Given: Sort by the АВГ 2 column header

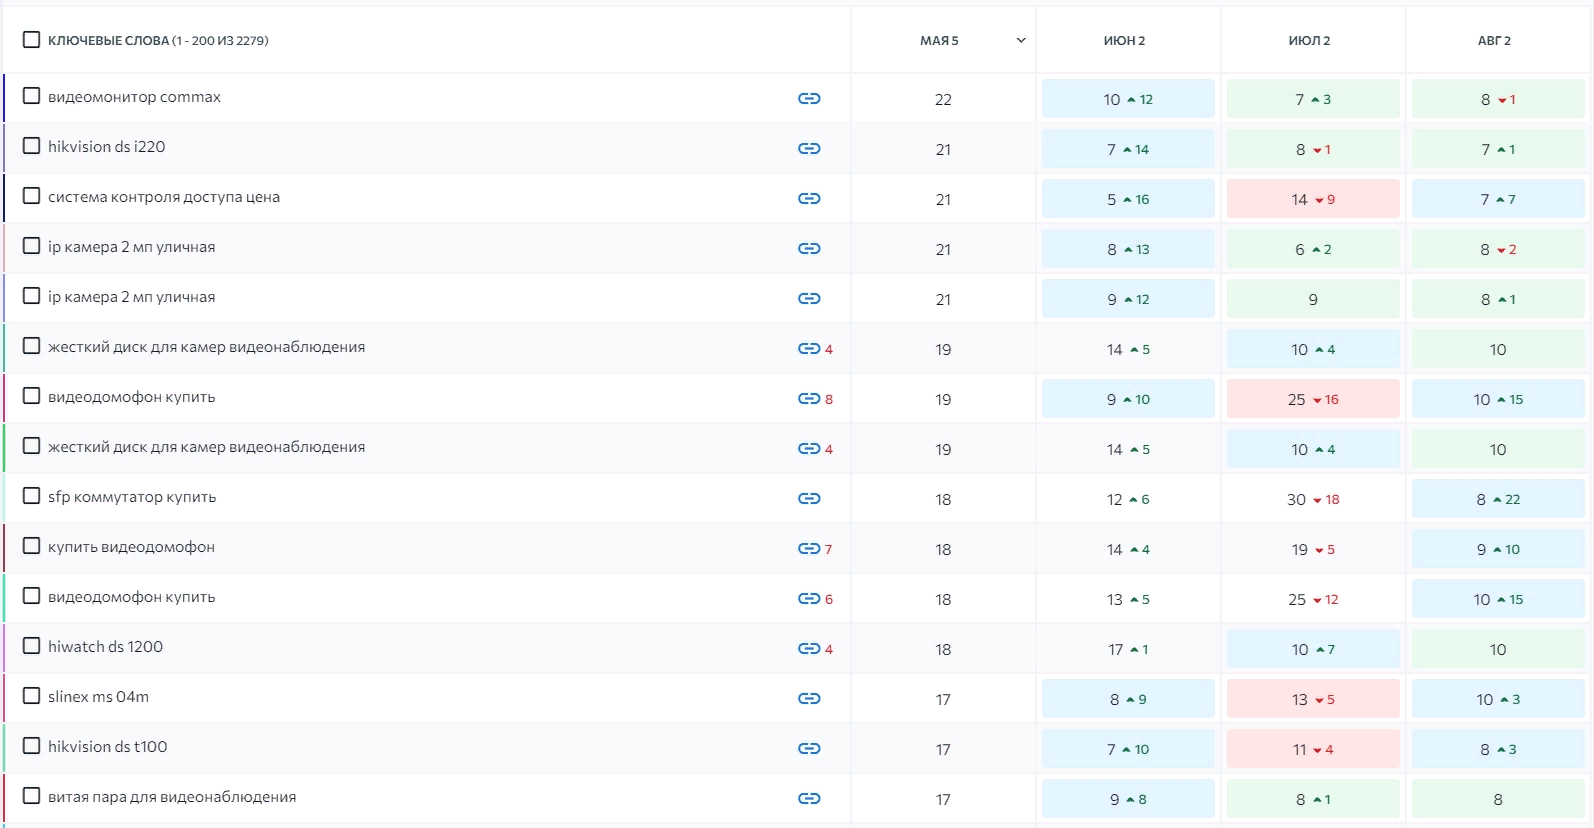Looking at the screenshot, I should coord(1494,41).
